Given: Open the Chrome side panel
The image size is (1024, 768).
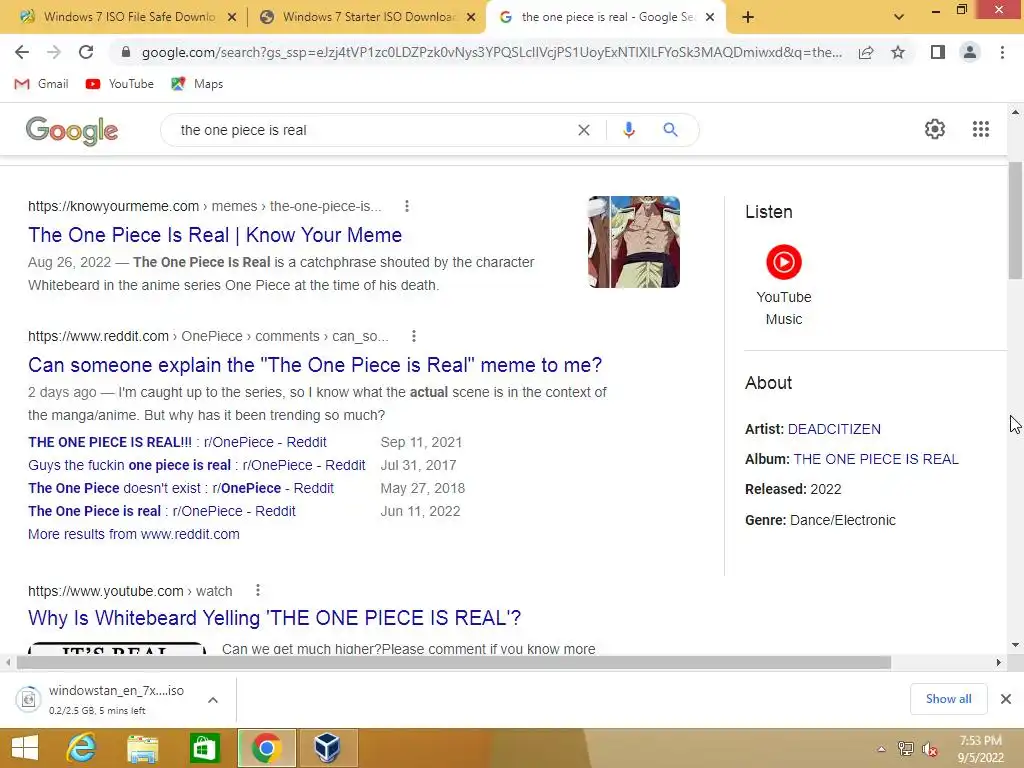Looking at the screenshot, I should 938,52.
